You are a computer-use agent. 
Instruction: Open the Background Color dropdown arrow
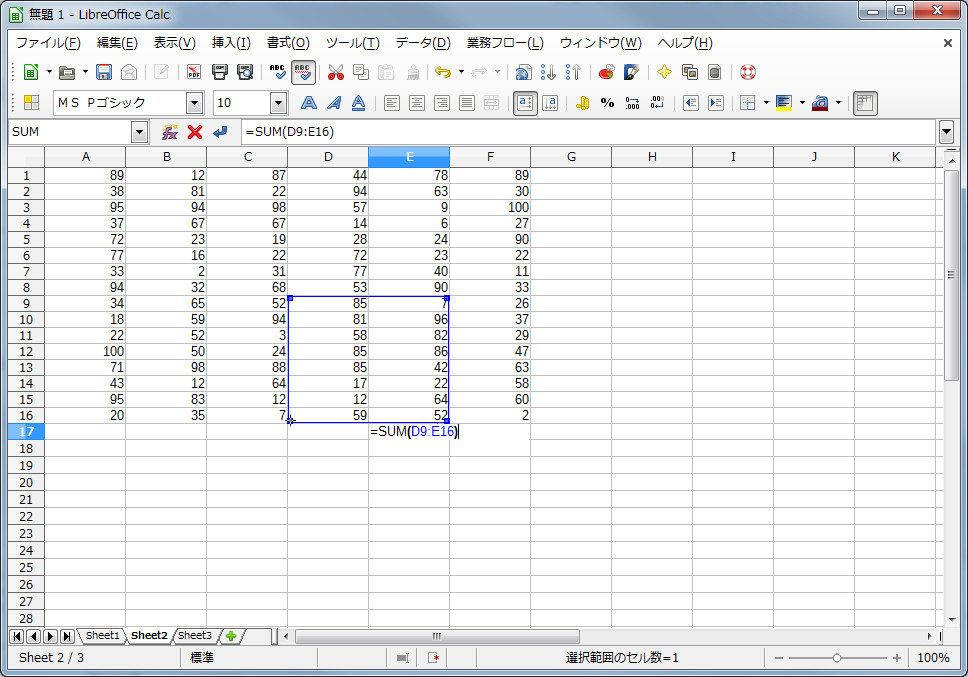click(x=802, y=103)
